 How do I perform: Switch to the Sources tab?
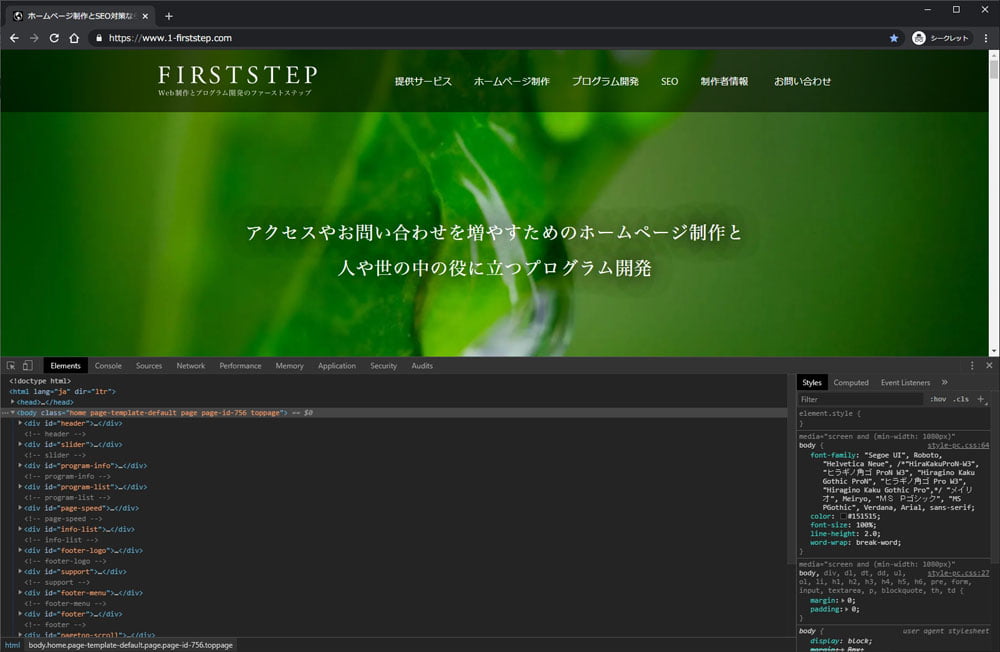149,366
